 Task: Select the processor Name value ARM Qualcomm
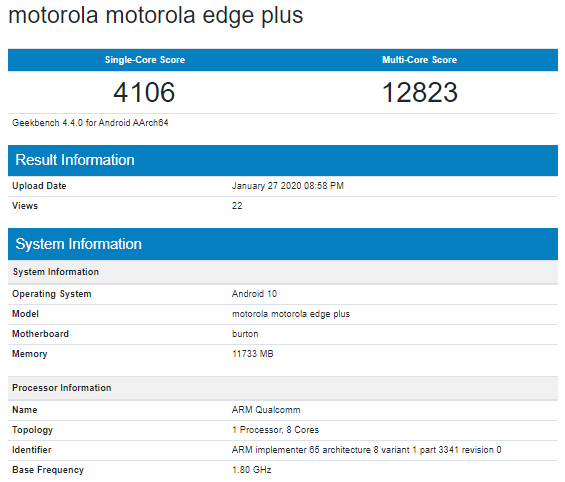pos(266,410)
